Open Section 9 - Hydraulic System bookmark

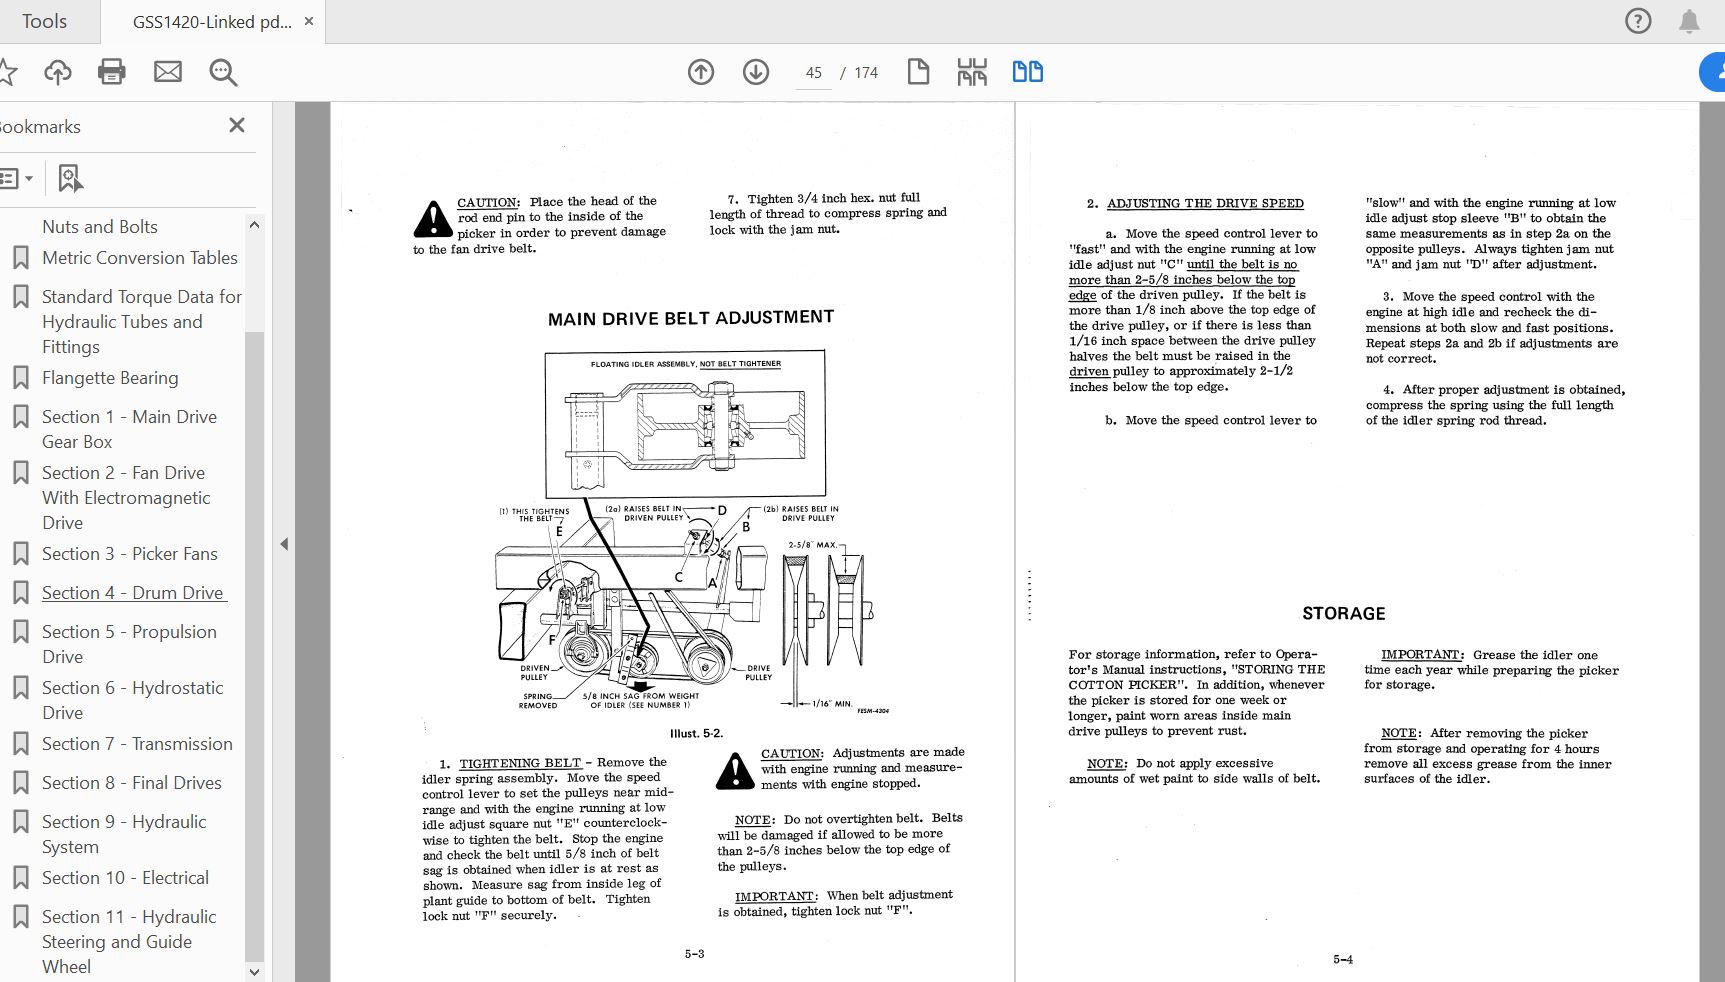point(124,834)
